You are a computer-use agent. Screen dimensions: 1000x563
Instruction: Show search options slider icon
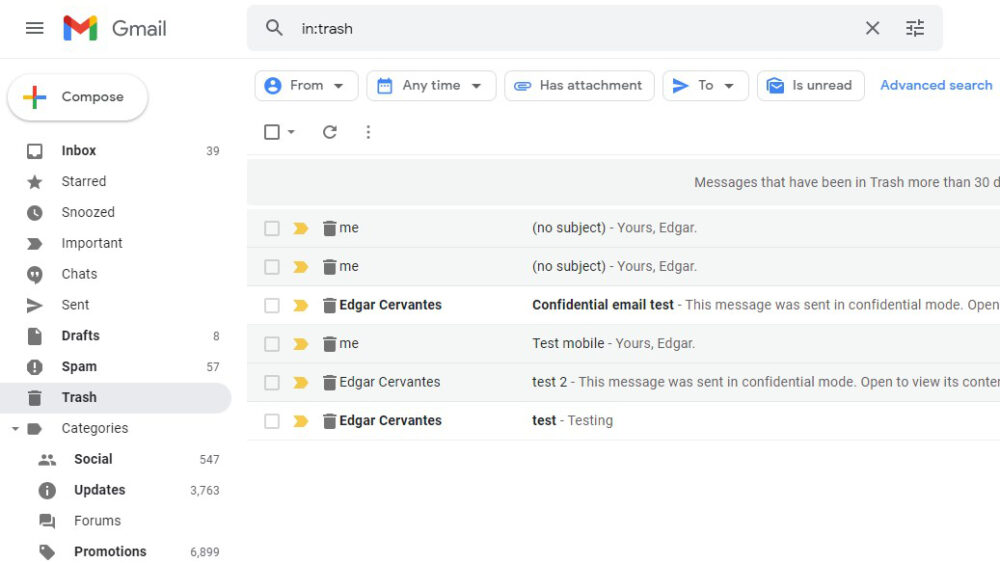915,28
